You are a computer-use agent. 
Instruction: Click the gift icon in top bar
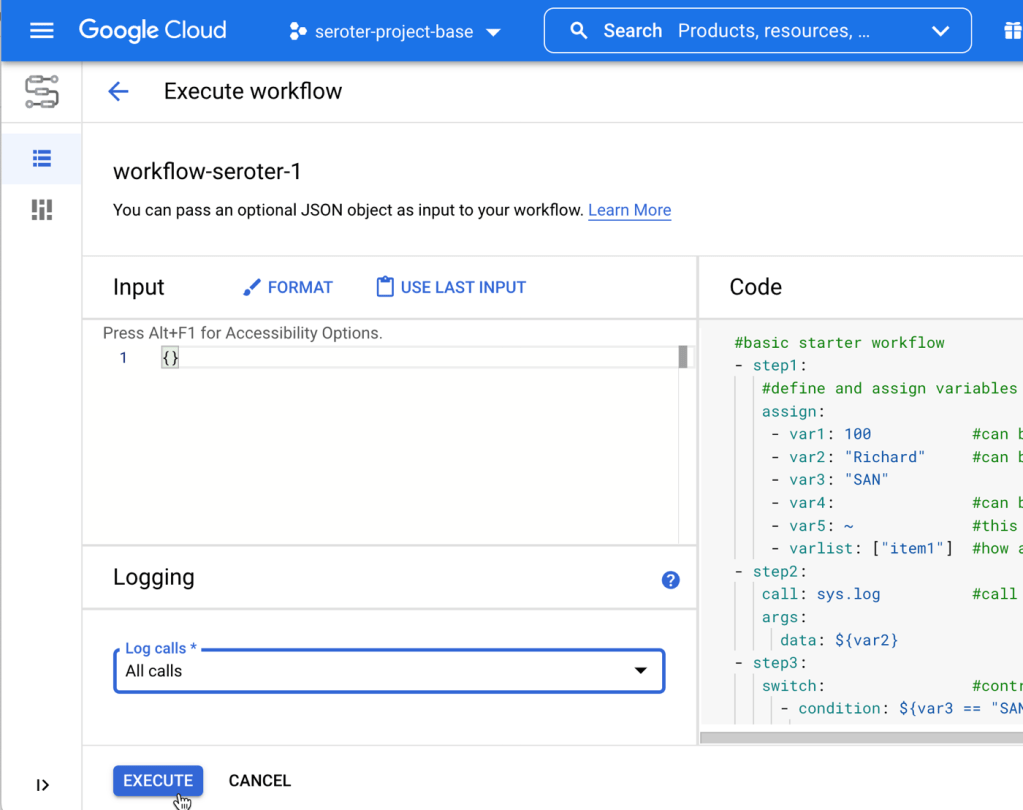tap(1012, 31)
